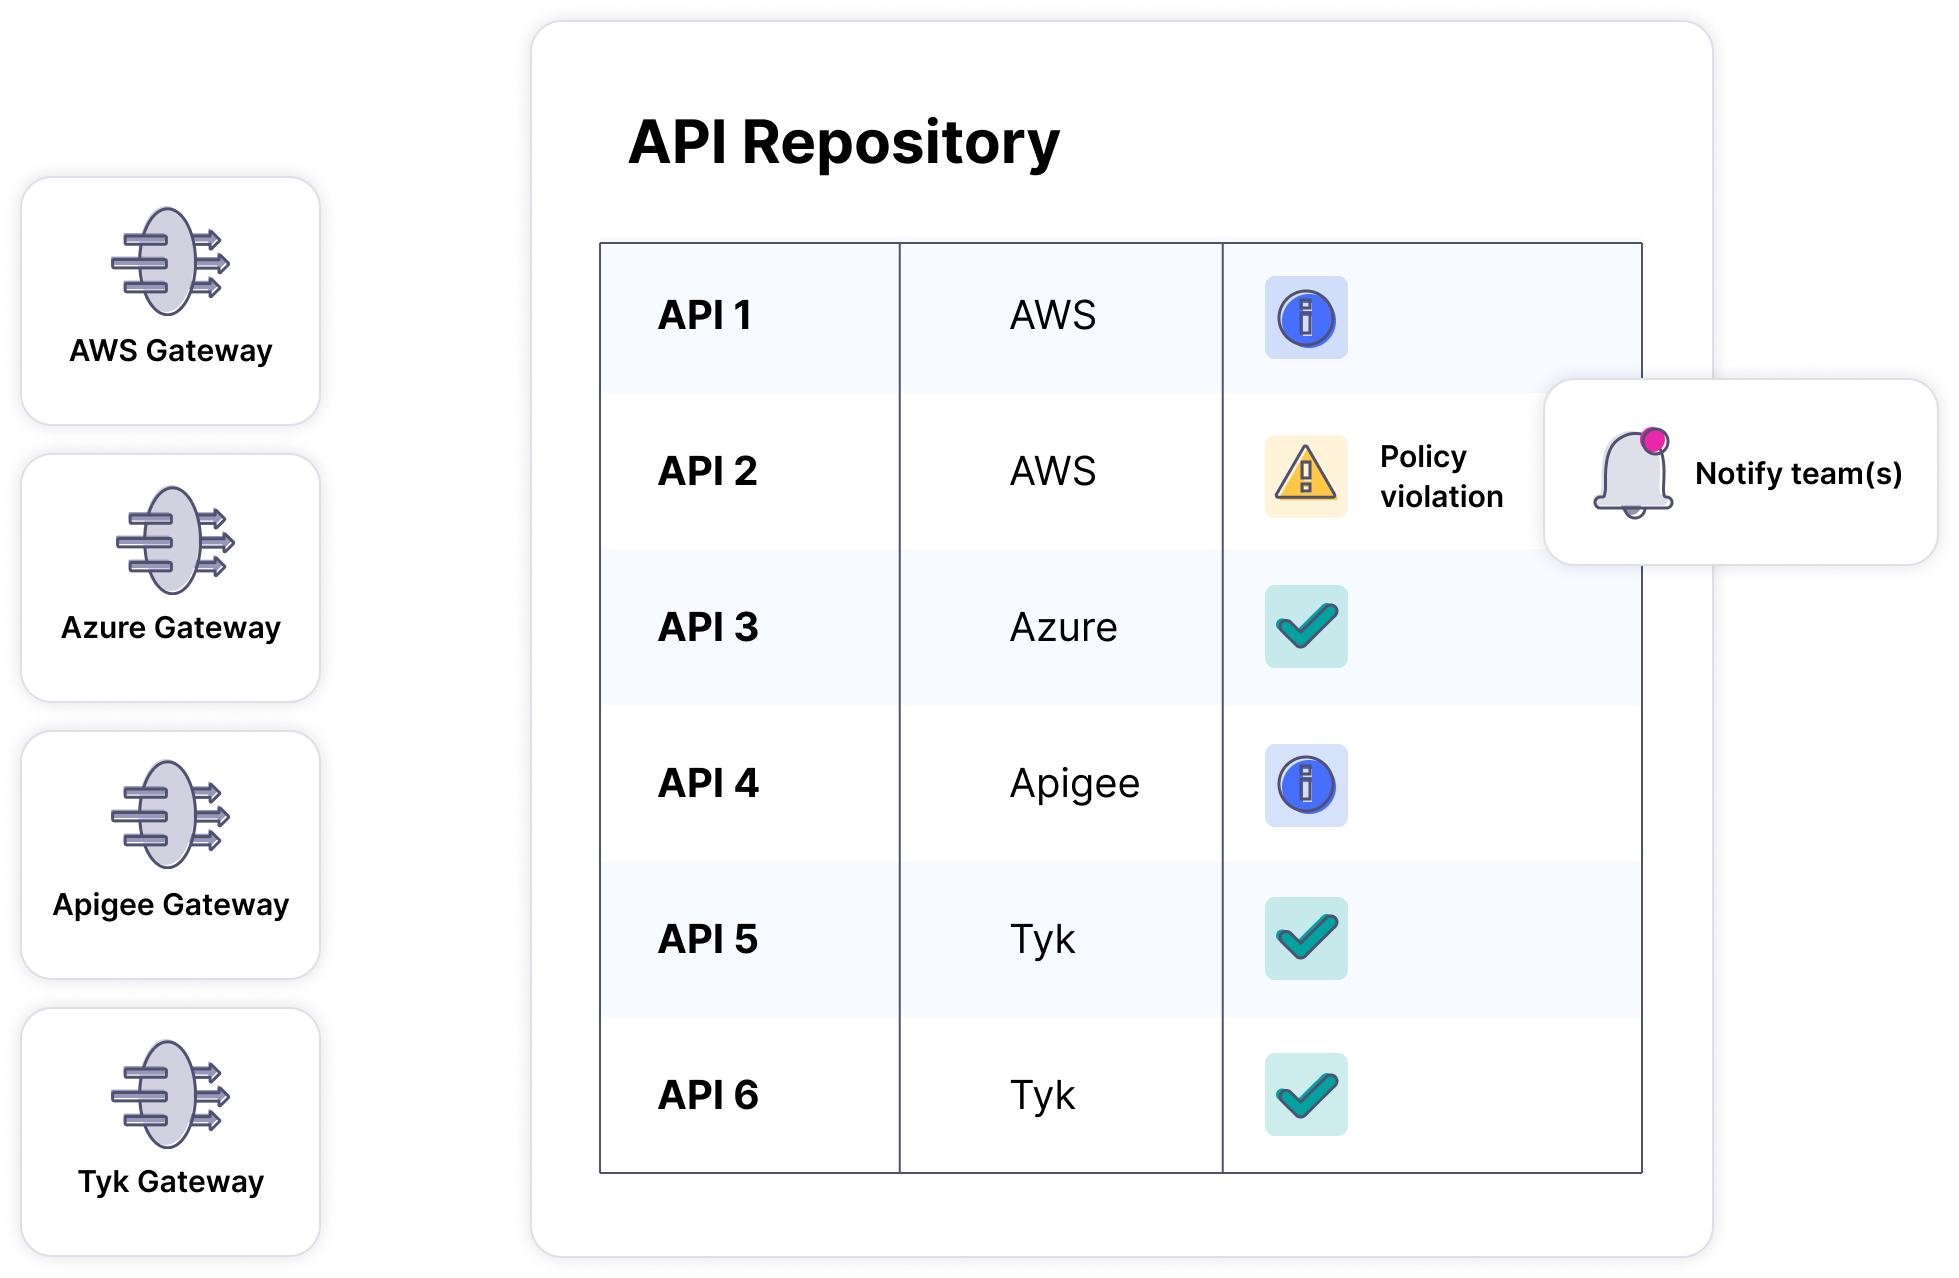Click the Azure Gateway icon
Screen dimensions: 1959x1278
coord(174,541)
